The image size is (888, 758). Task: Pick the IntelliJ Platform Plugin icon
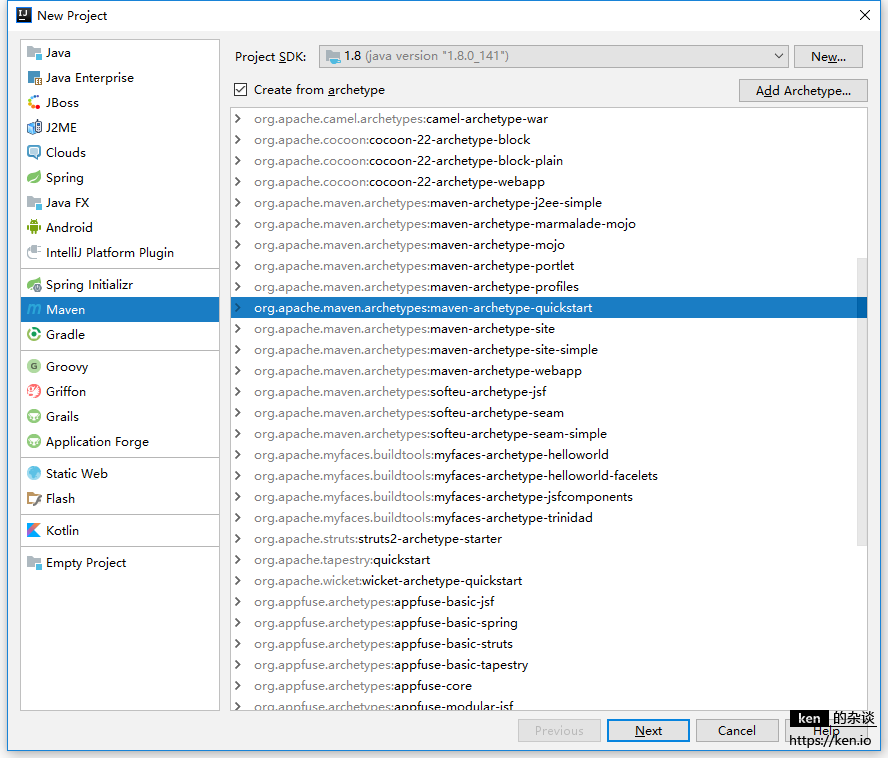[x=34, y=252]
